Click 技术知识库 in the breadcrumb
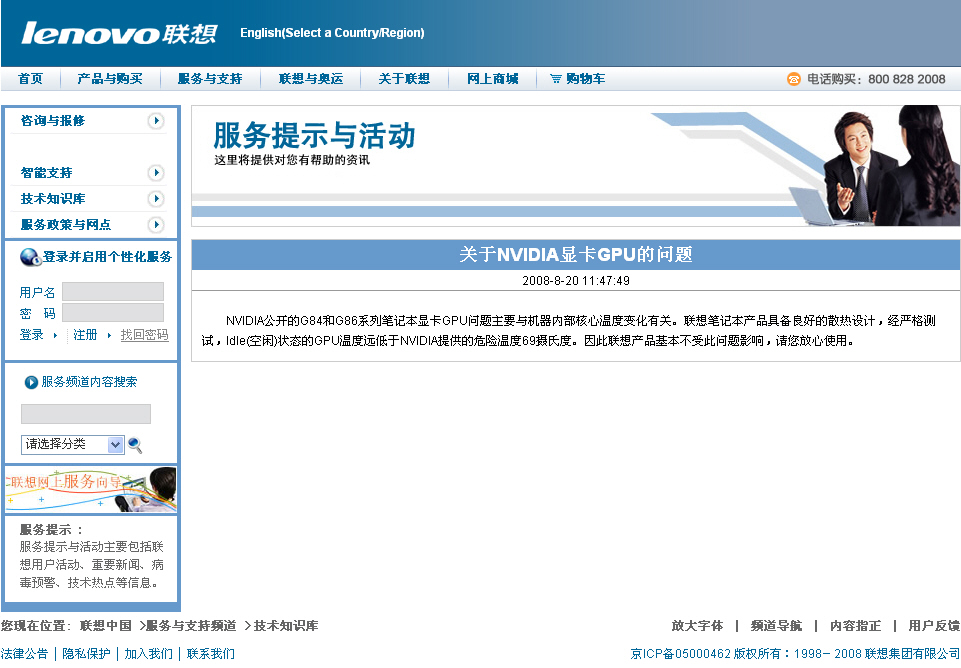Image resolution: width=961 pixels, height=668 pixels. point(286,626)
